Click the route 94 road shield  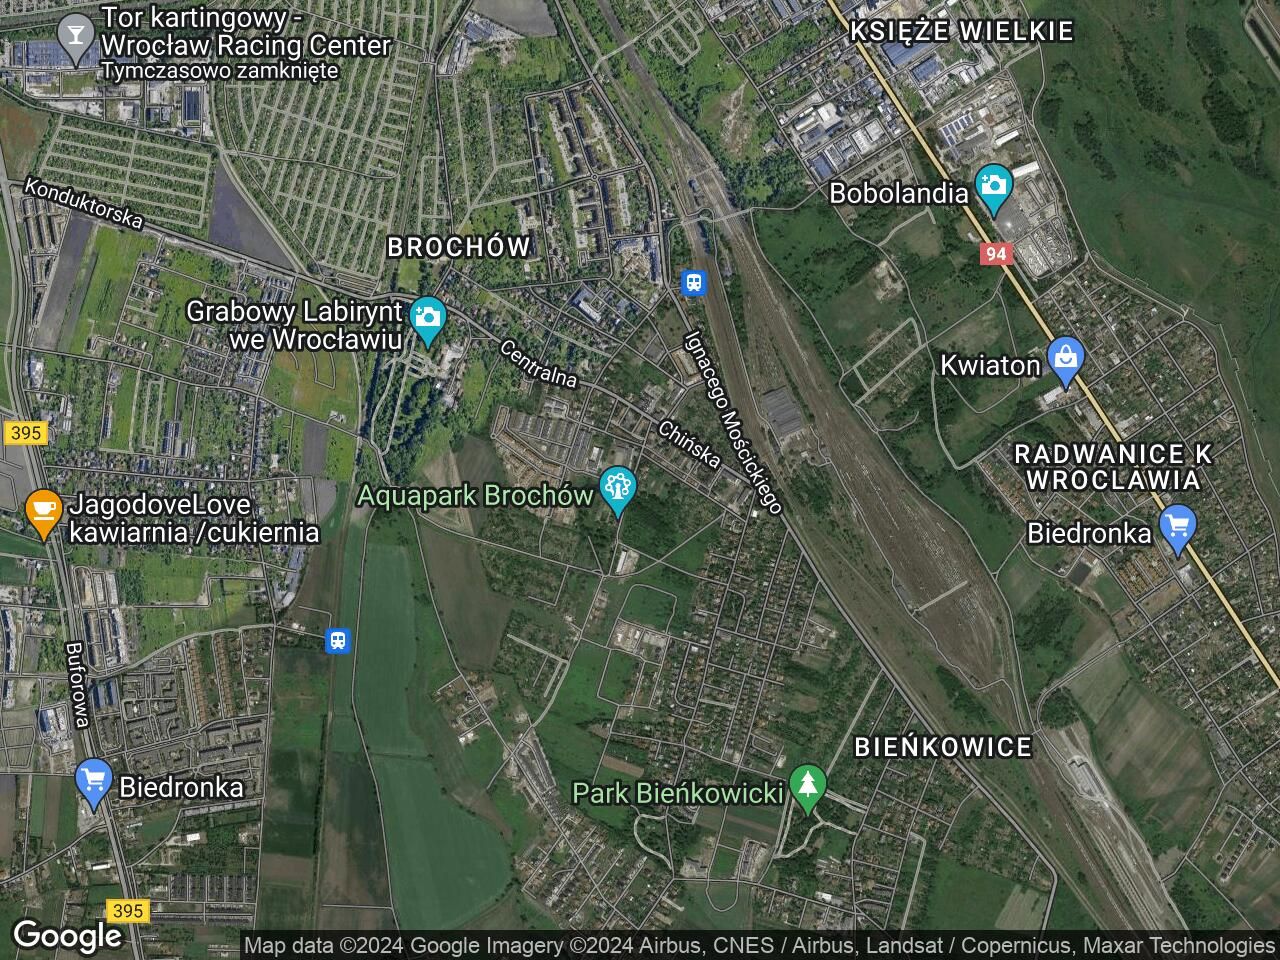coord(994,254)
